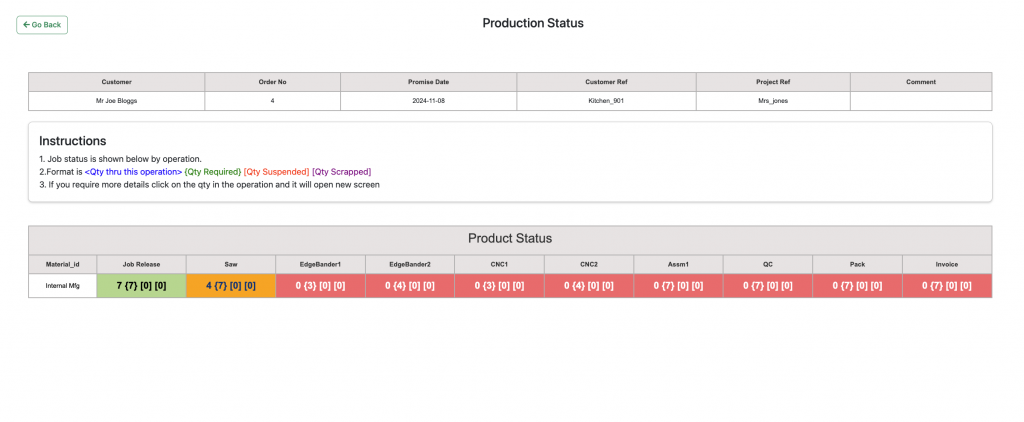This screenshot has width=1024, height=422.
Task: Click the EdgeBander1 status quantity
Action: [x=320, y=285]
